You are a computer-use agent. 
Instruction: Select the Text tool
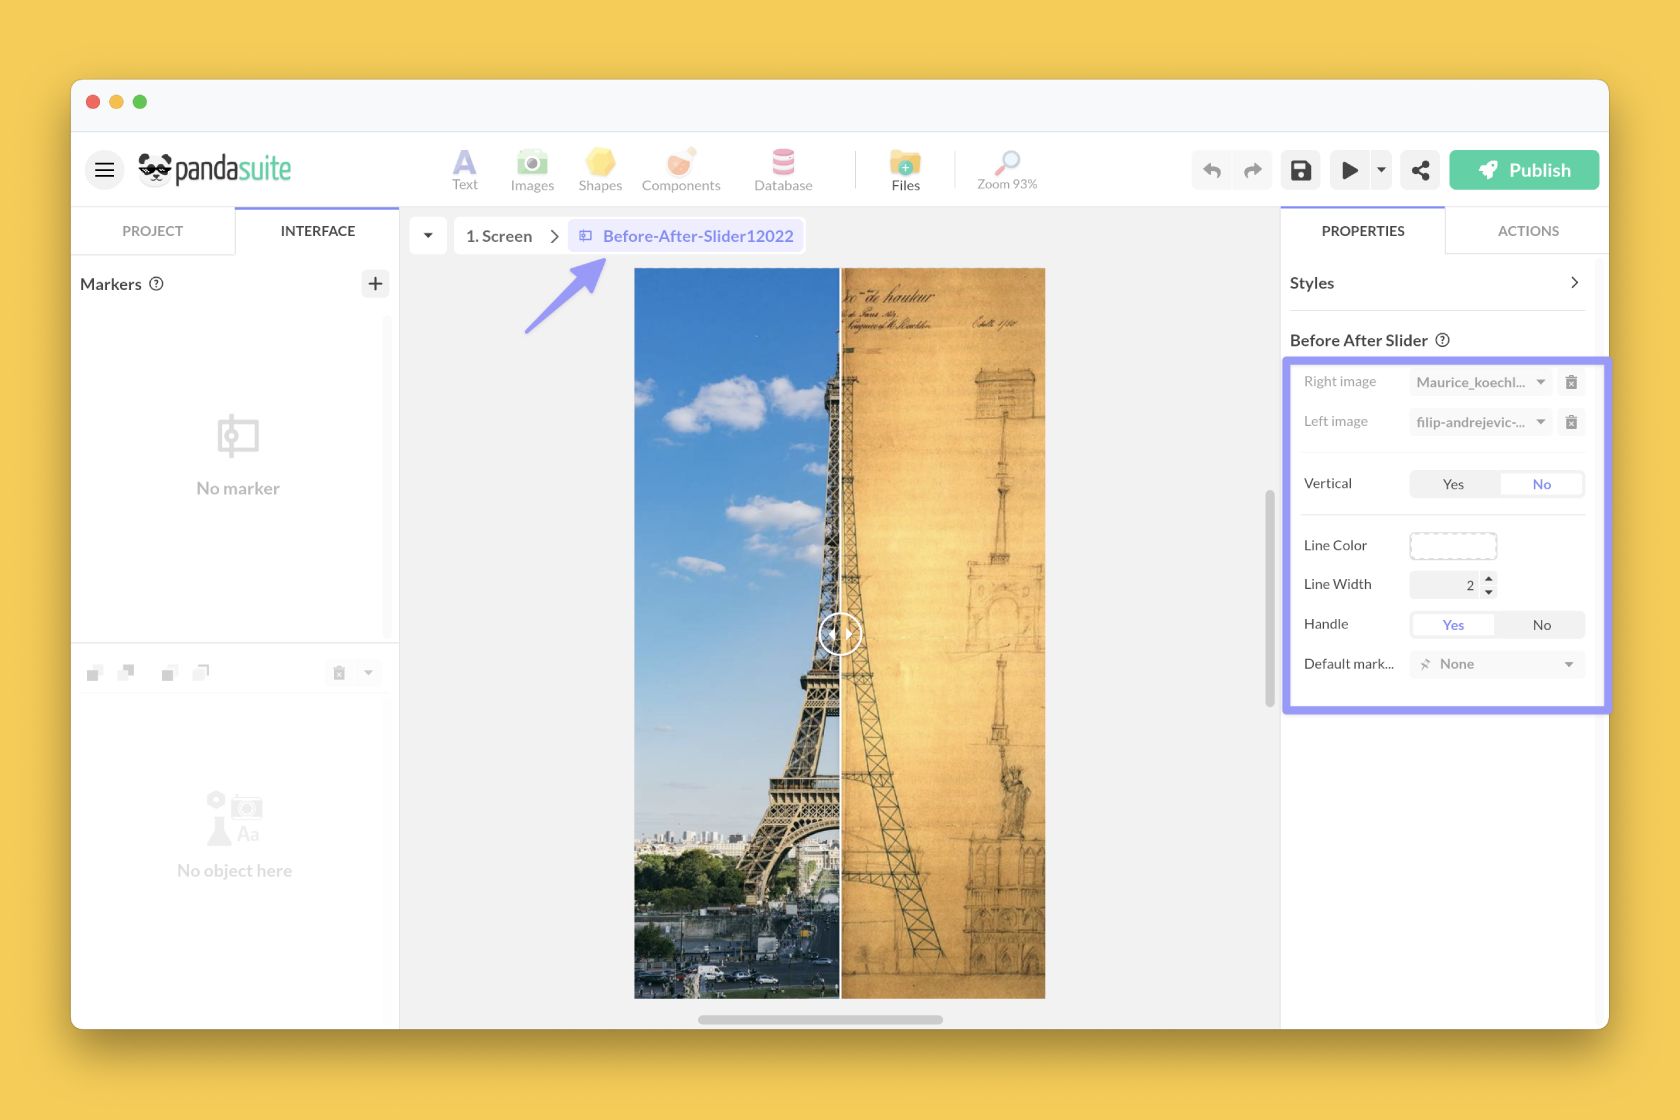(x=464, y=169)
